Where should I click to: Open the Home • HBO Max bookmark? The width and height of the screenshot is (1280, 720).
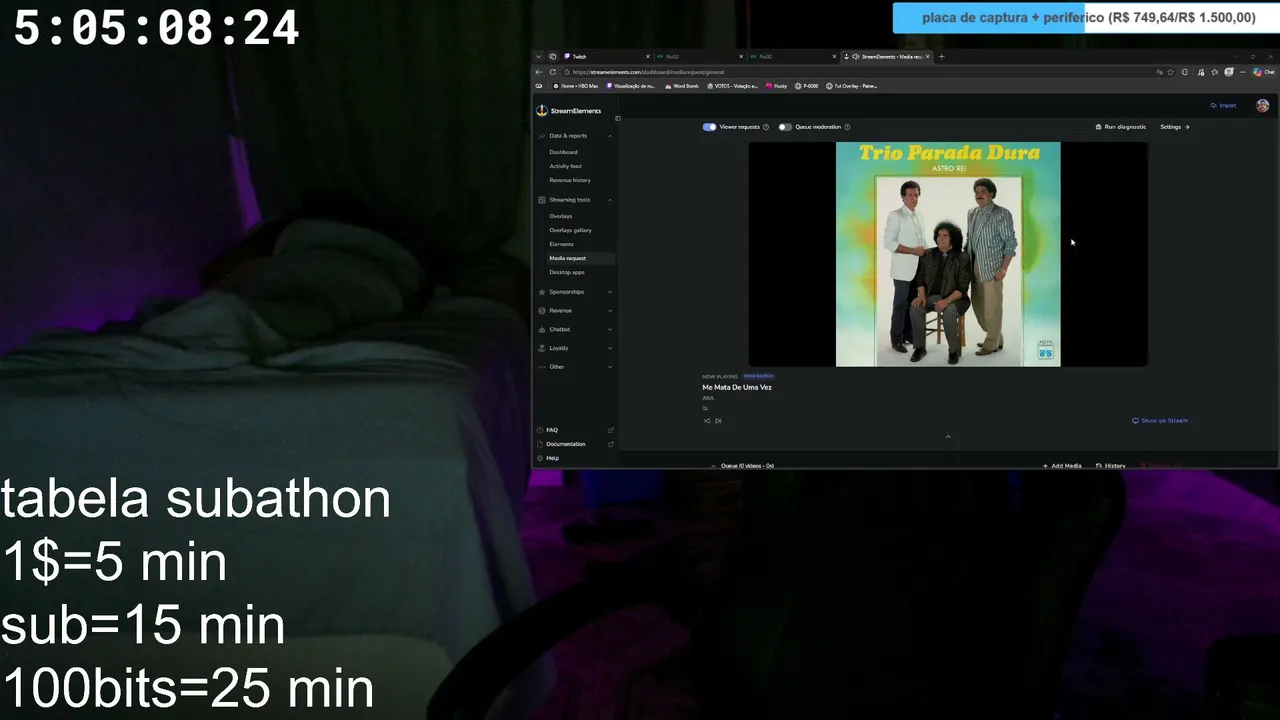click(x=575, y=86)
